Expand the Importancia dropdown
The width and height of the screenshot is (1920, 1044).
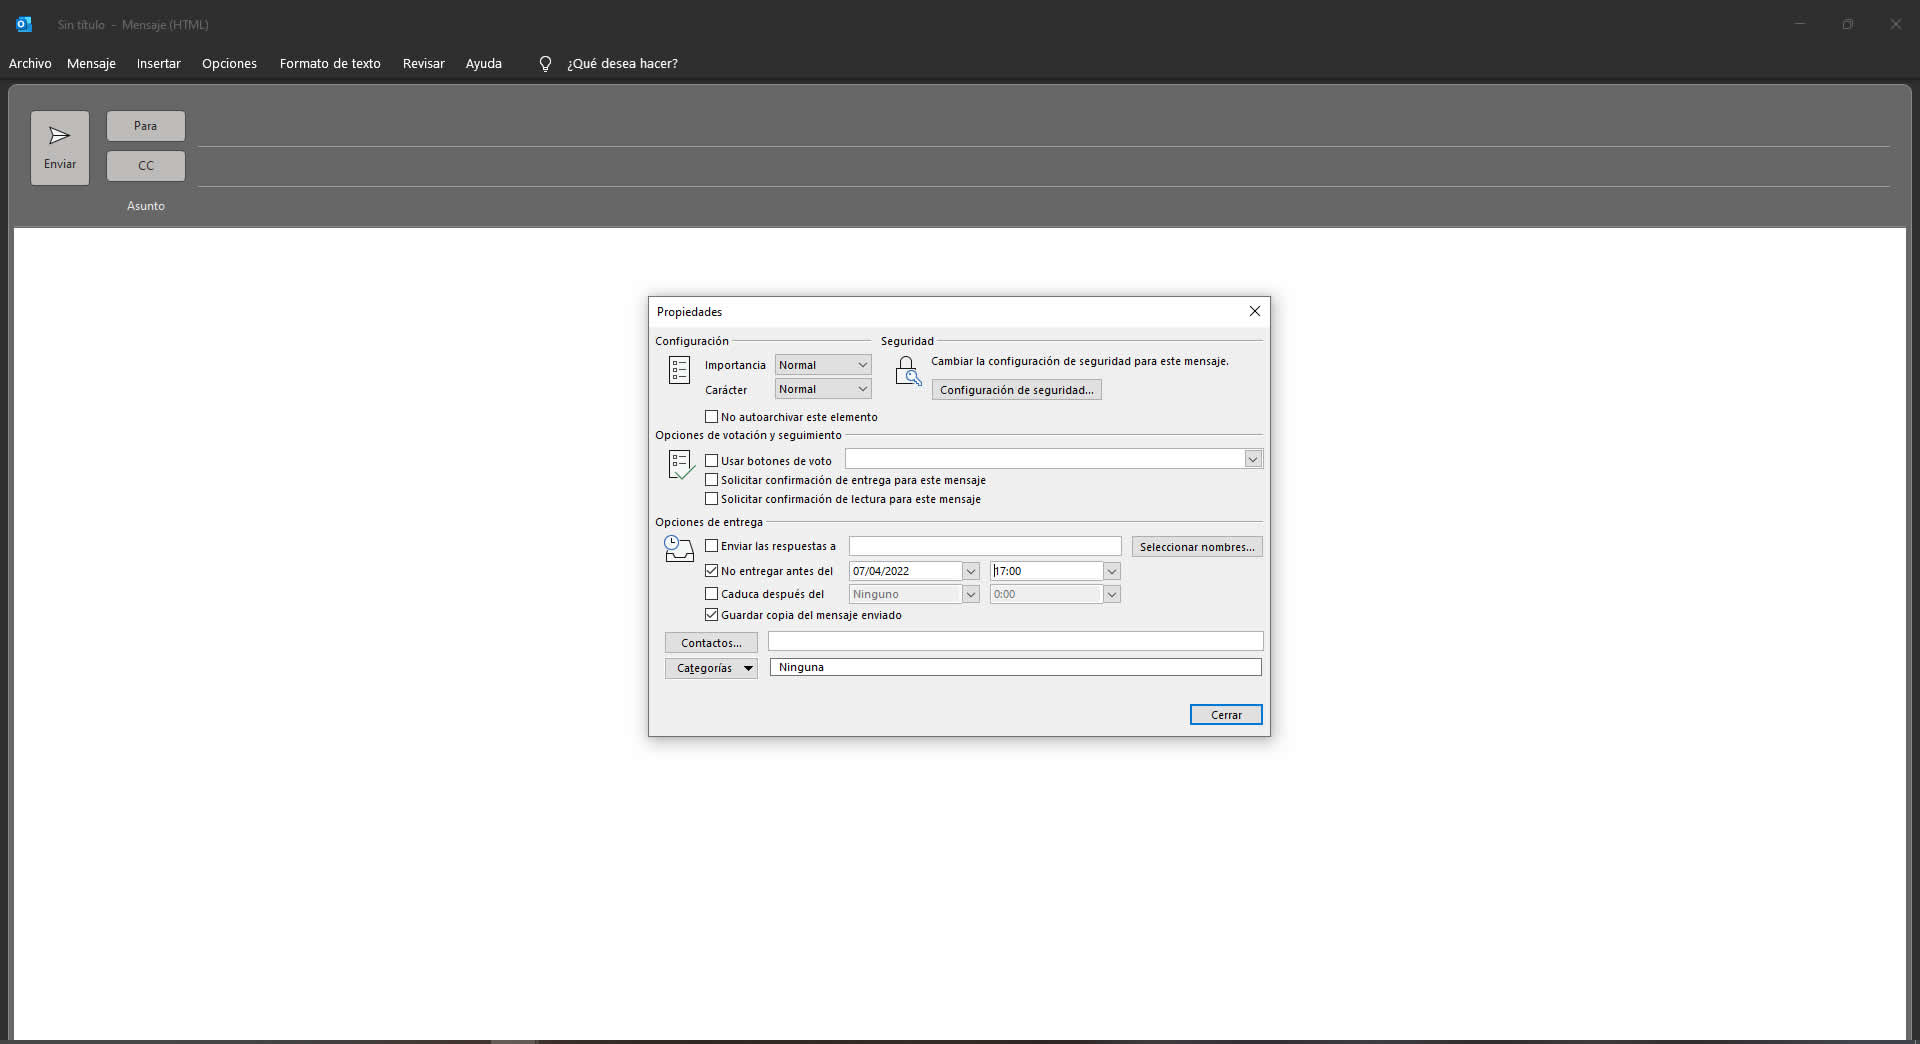coord(862,365)
